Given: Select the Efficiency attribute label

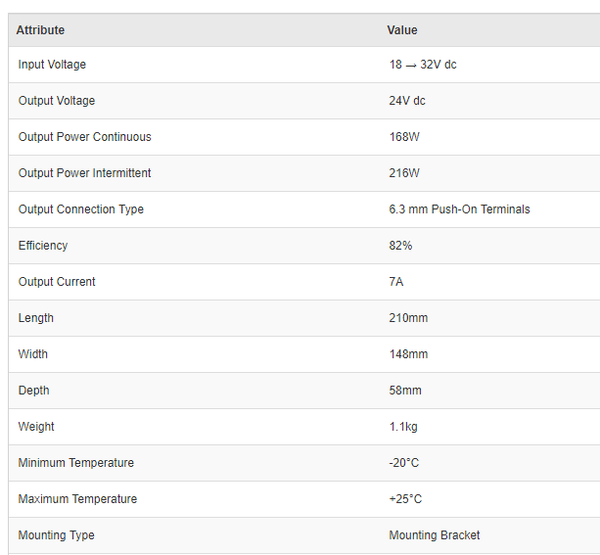Looking at the screenshot, I should tap(43, 245).
